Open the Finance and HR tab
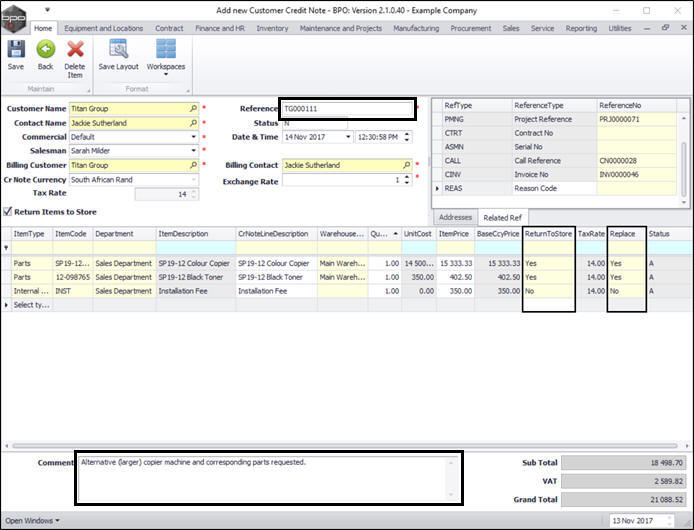The width and height of the screenshot is (694, 530). [x=220, y=28]
